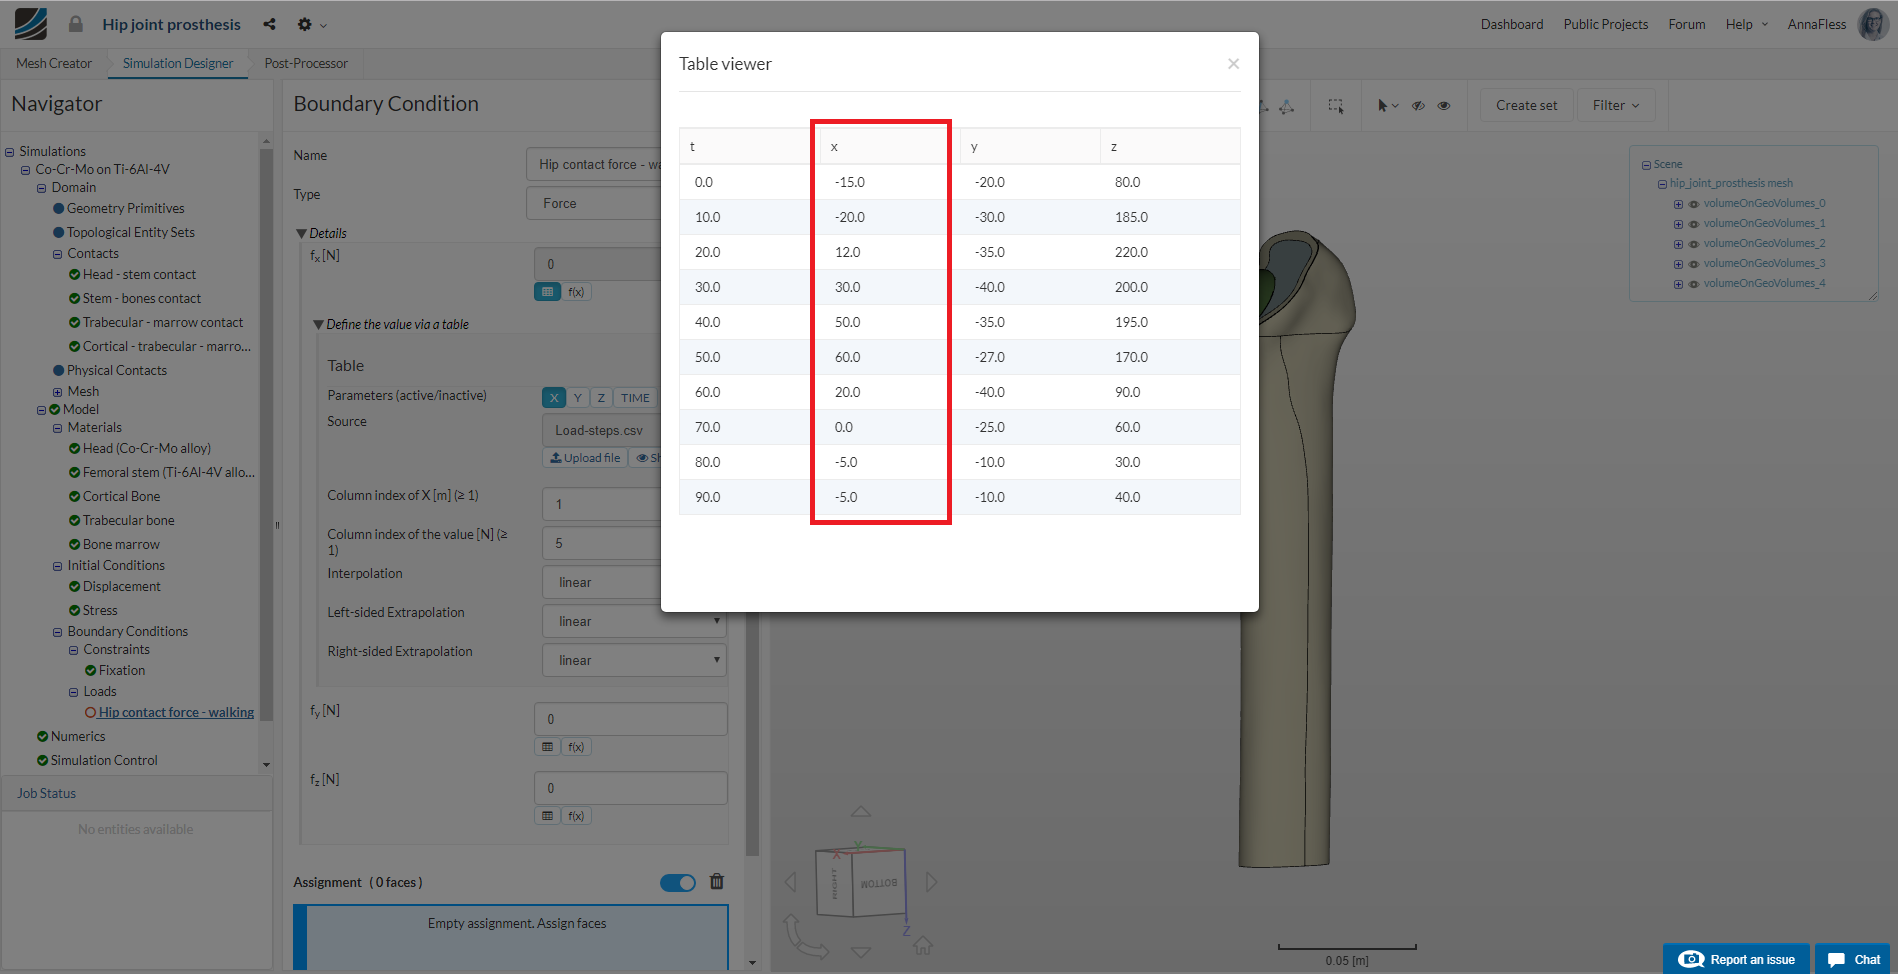Switch to the Post-Processor tab

pos(306,63)
